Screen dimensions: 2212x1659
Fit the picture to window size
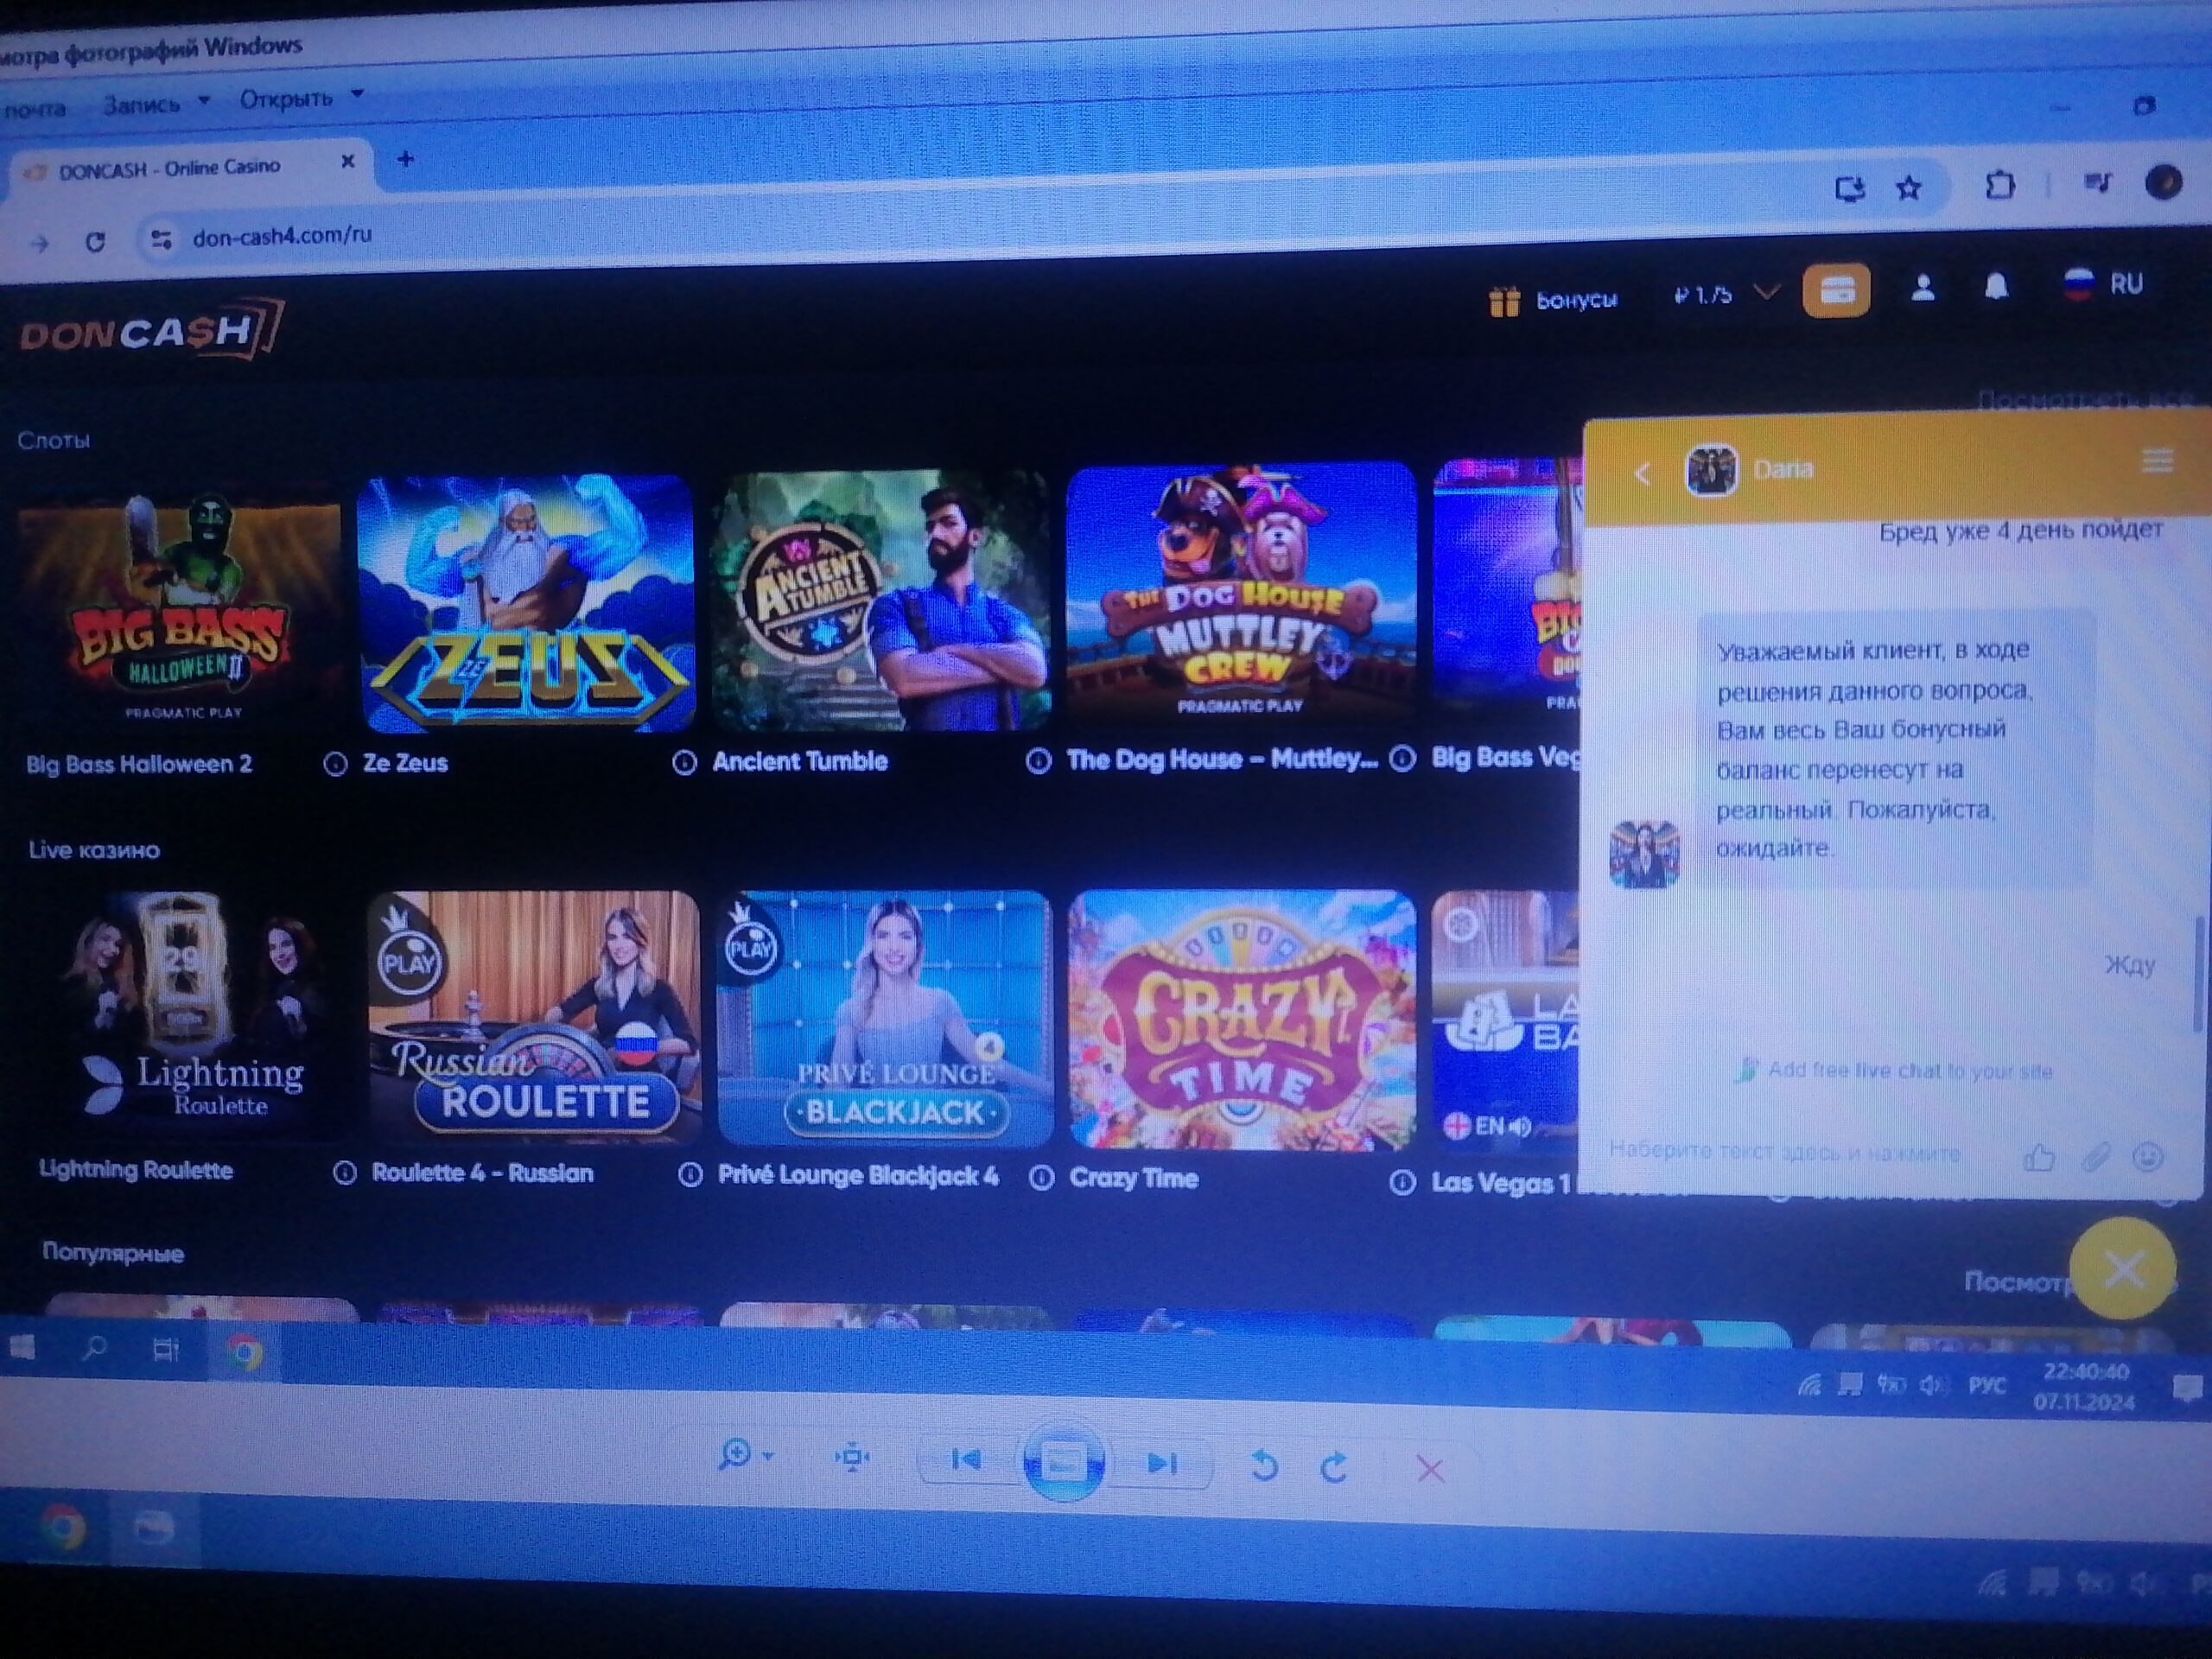pyautogui.click(x=852, y=1459)
